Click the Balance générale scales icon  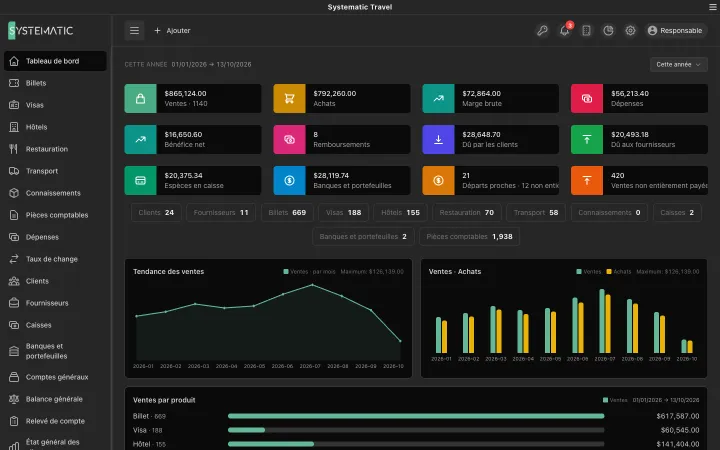coord(14,399)
